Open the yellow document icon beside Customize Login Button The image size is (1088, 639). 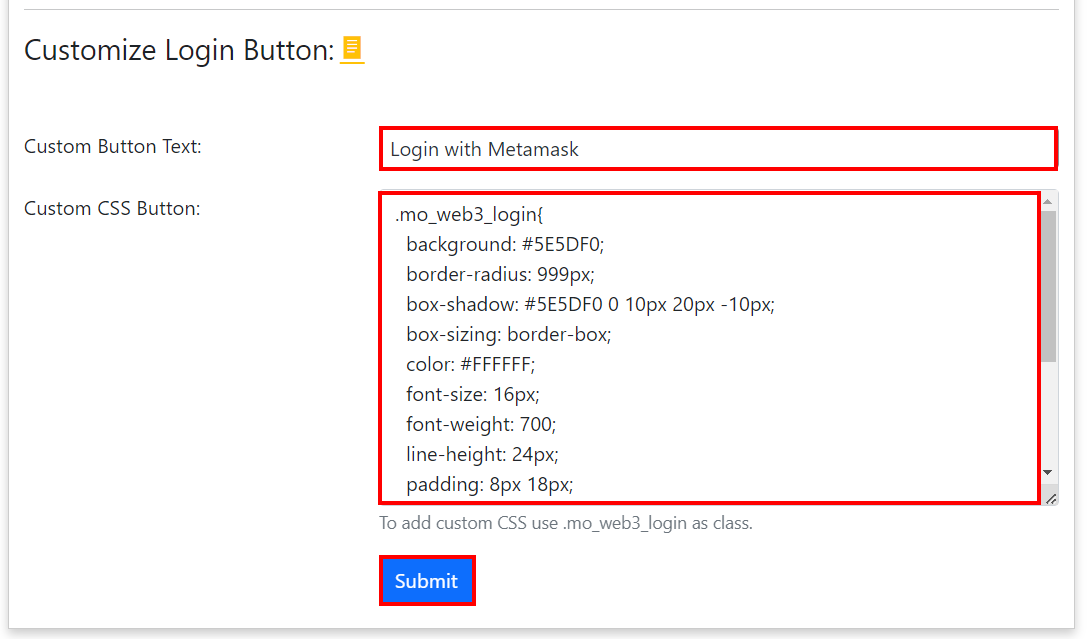(x=352, y=49)
